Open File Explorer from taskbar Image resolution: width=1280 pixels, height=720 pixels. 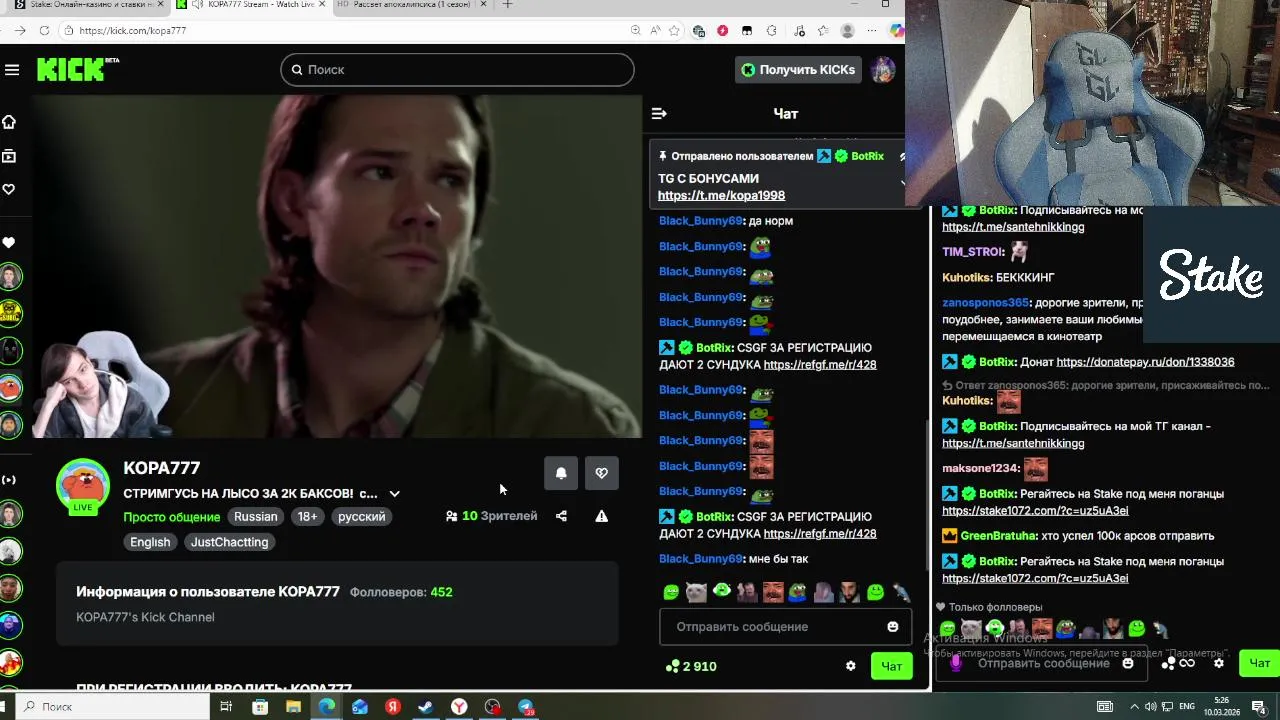click(293, 706)
